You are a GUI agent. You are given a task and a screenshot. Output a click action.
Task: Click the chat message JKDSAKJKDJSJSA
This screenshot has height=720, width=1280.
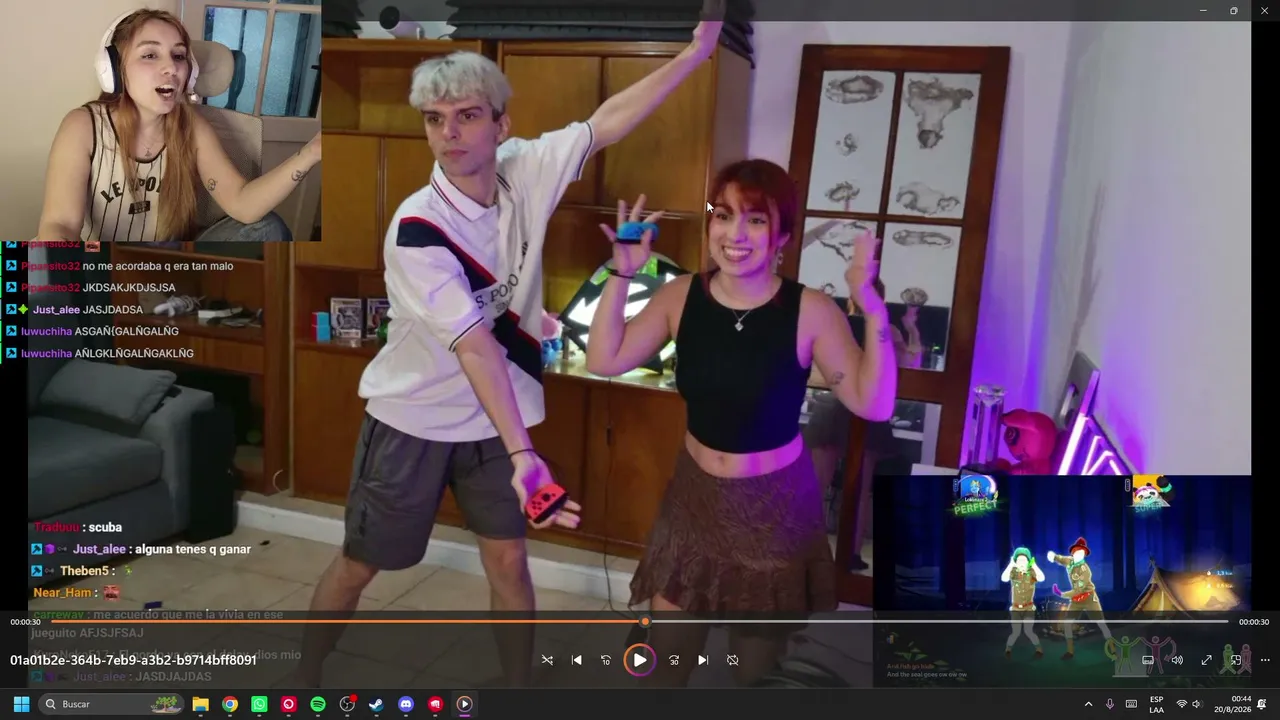(x=129, y=288)
